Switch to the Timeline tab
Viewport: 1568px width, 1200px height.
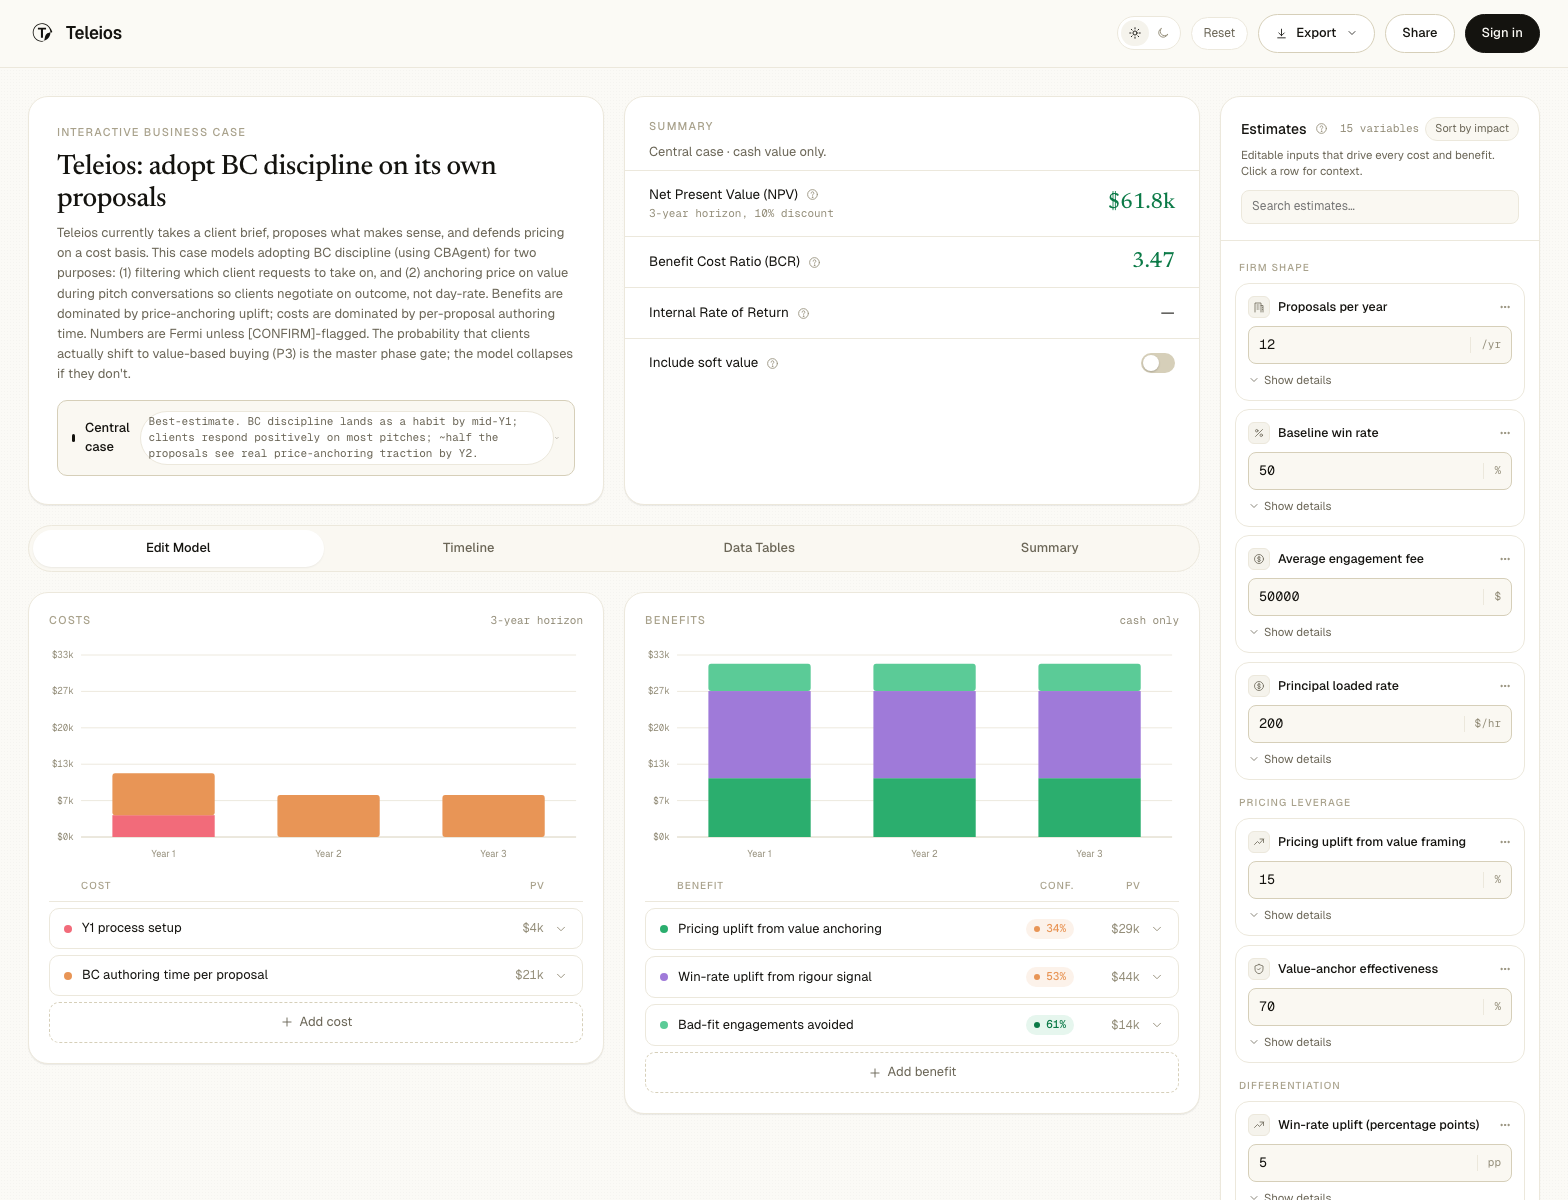tap(468, 548)
